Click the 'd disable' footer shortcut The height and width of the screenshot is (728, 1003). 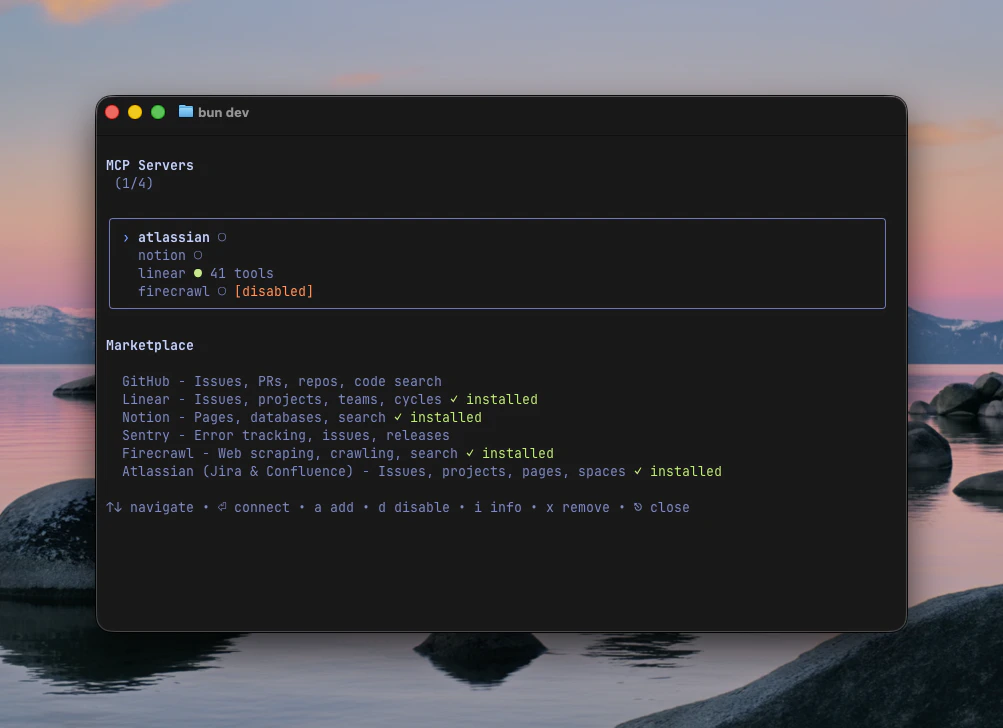414,507
